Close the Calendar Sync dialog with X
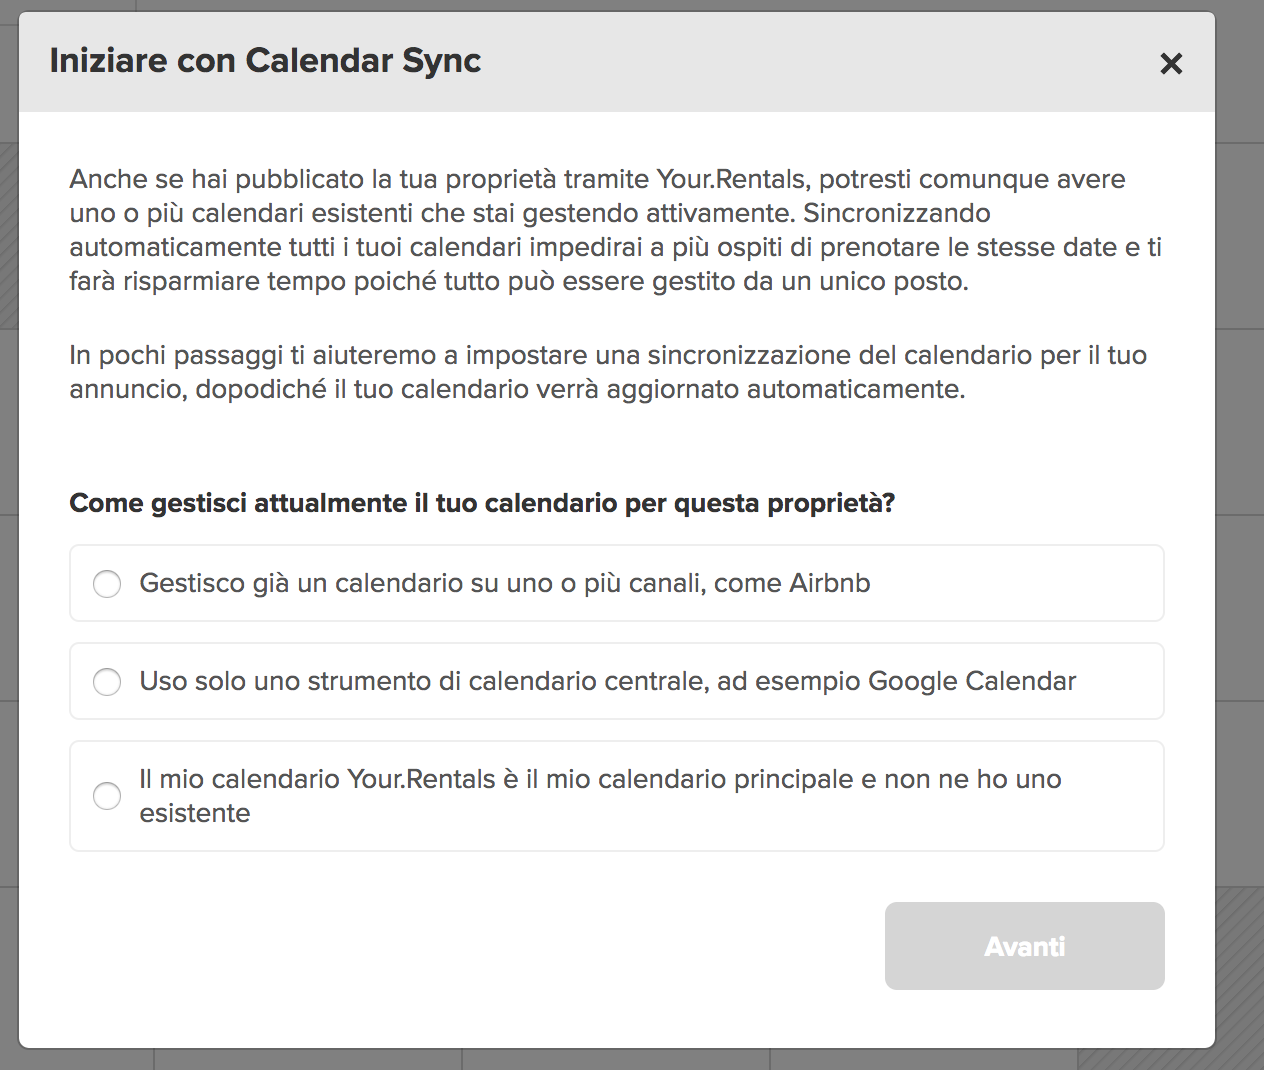1264x1070 pixels. click(x=1171, y=64)
